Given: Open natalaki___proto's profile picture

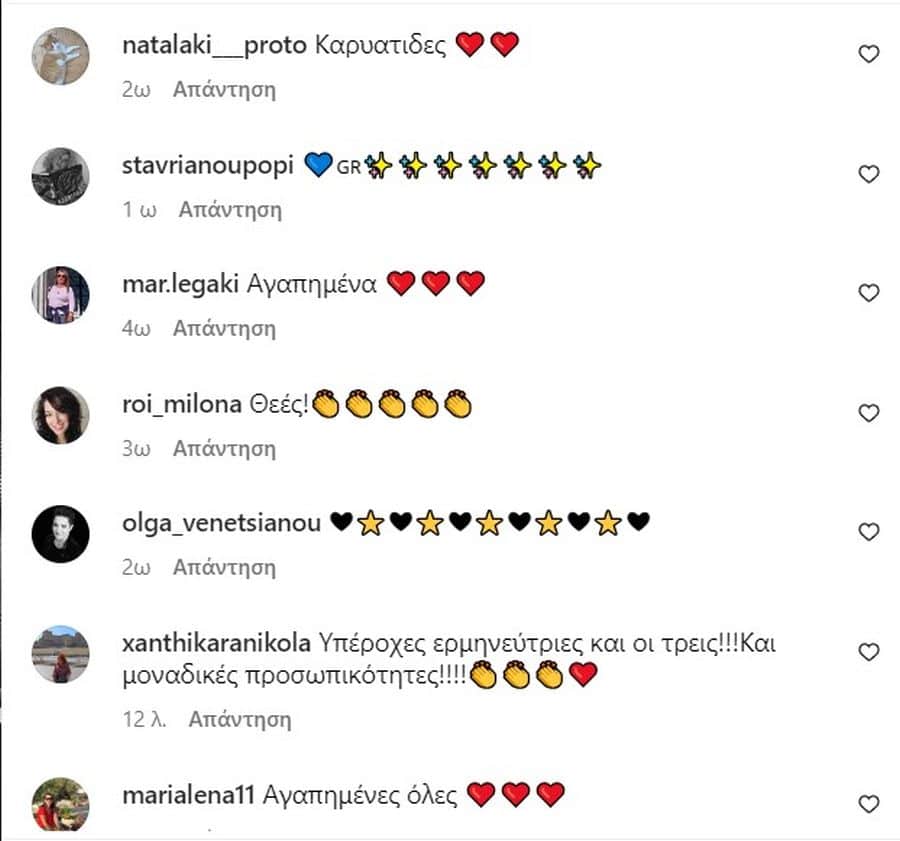Looking at the screenshot, I should click(60, 56).
